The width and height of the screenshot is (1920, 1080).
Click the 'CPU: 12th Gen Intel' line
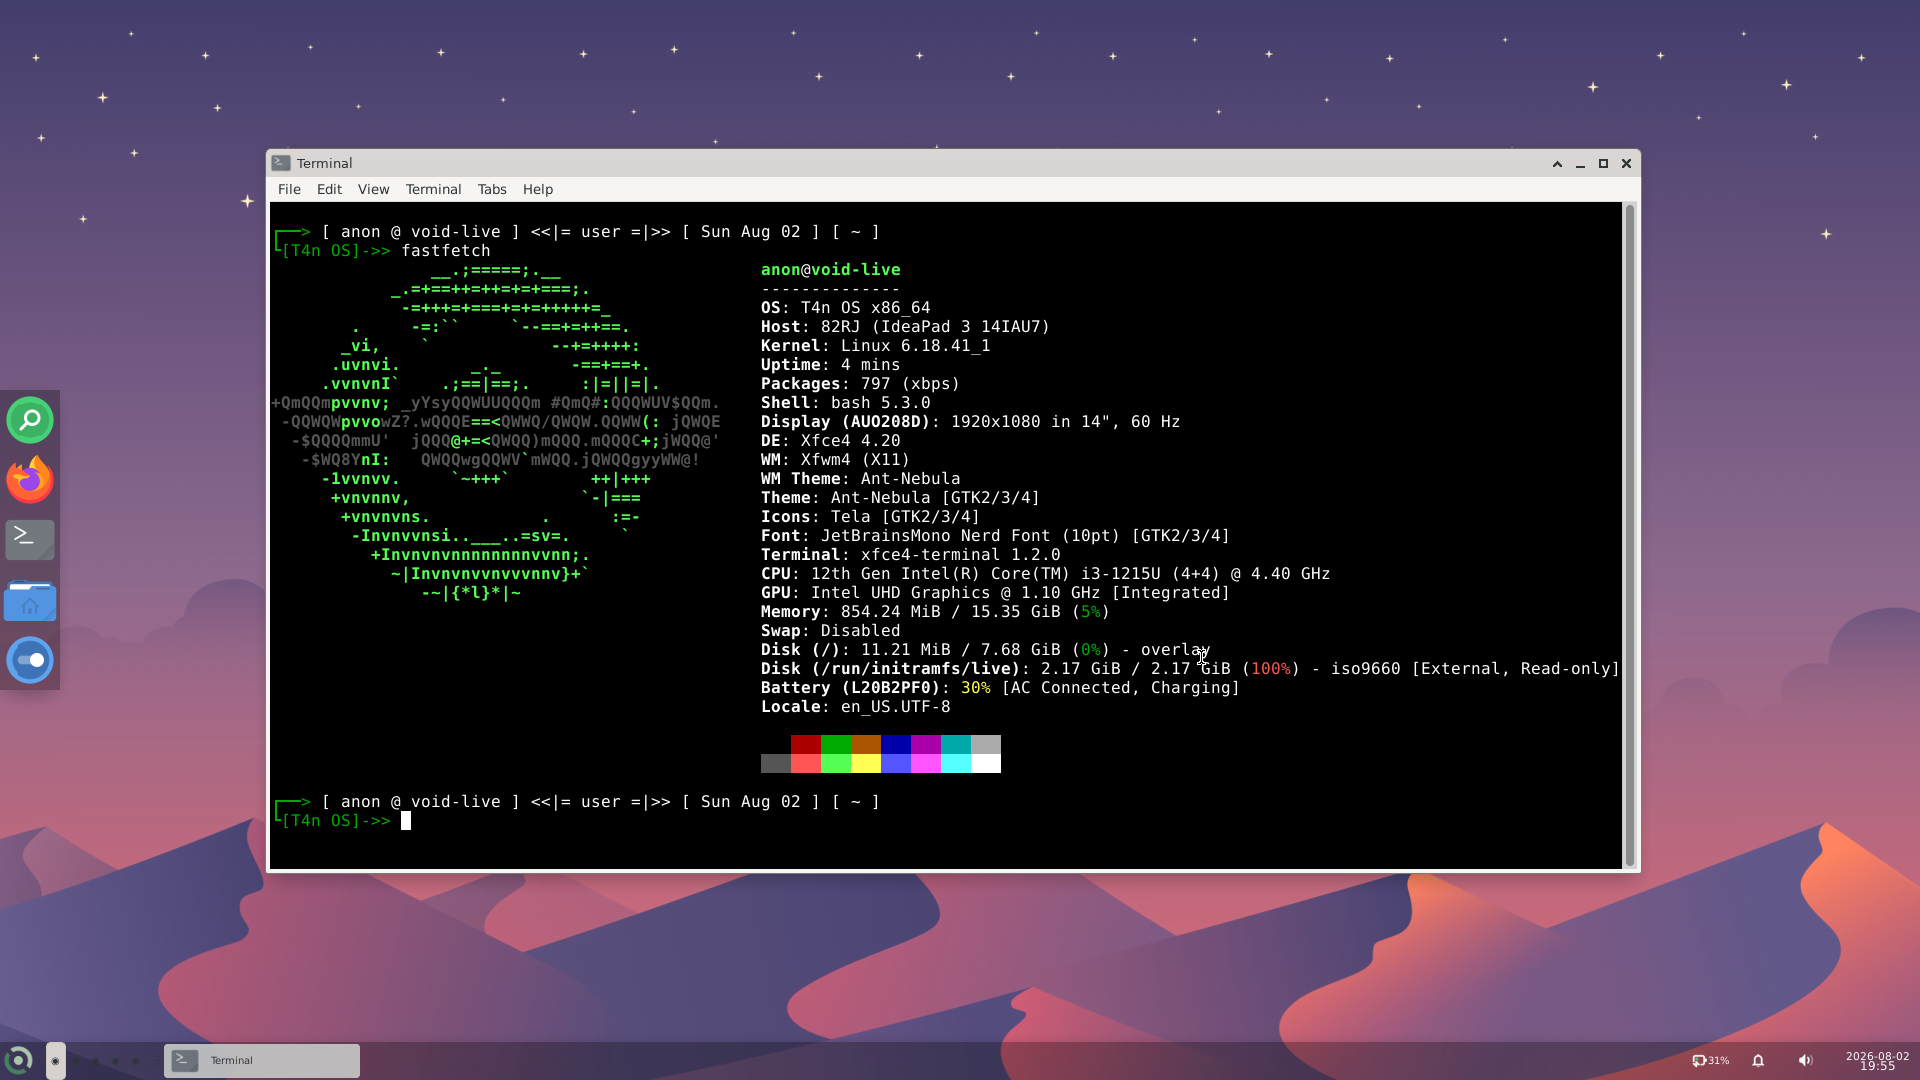click(x=1045, y=574)
